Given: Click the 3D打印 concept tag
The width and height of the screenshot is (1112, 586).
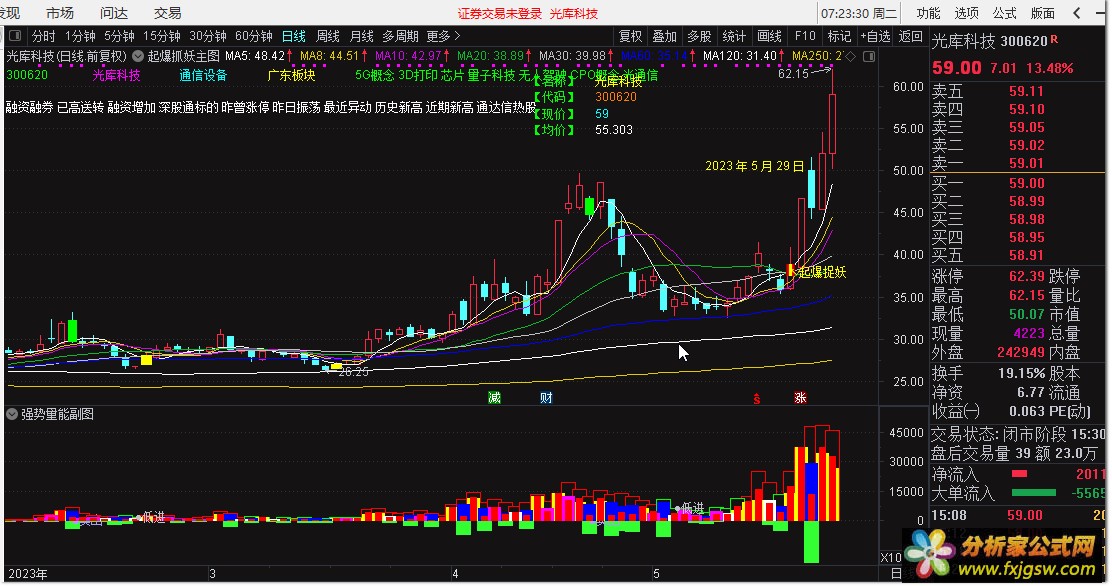Looking at the screenshot, I should (418, 74).
